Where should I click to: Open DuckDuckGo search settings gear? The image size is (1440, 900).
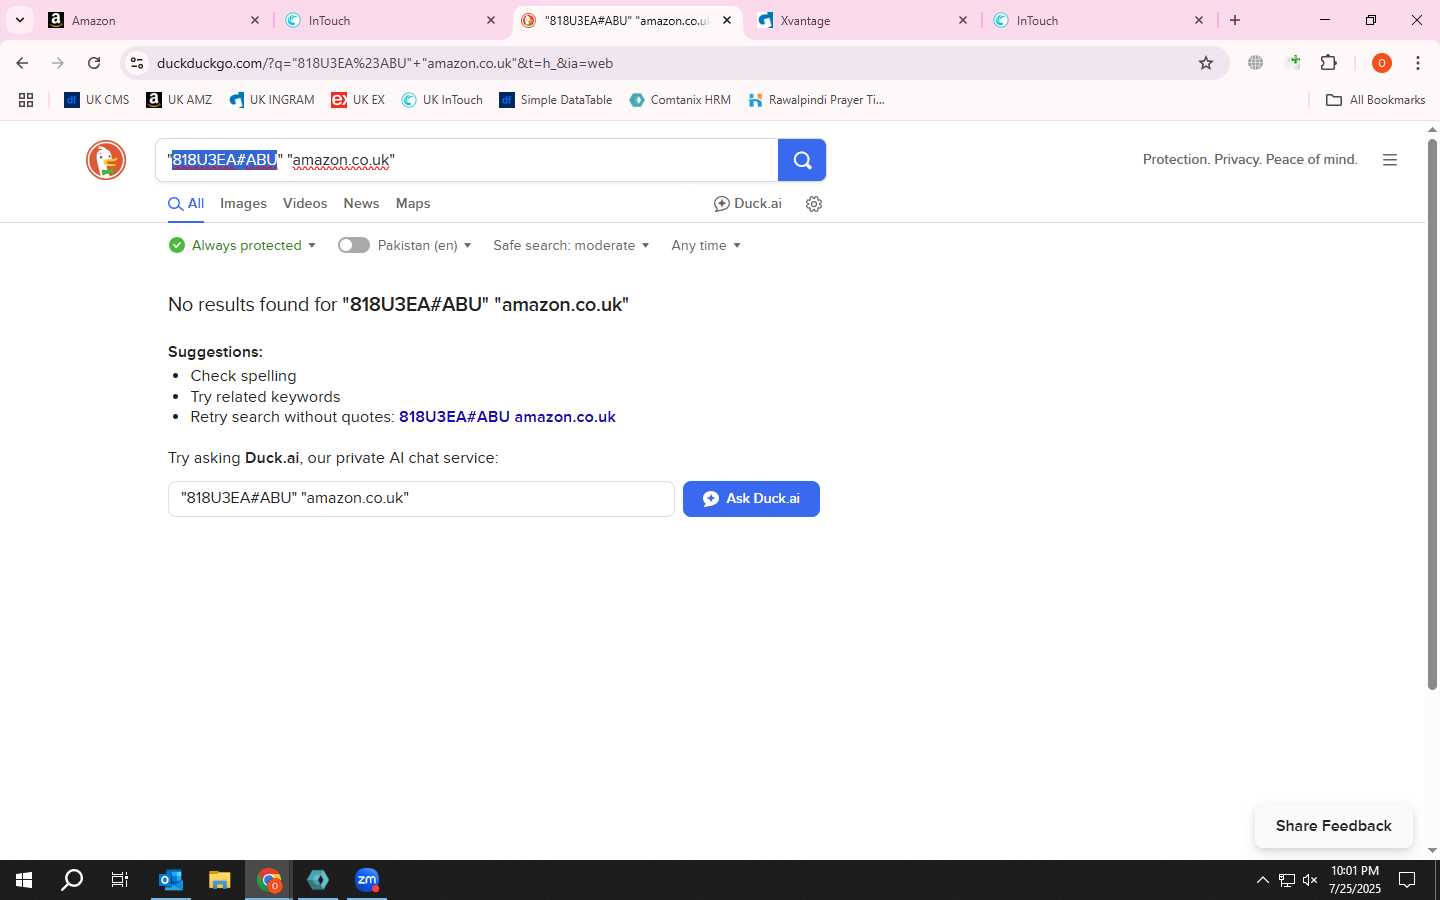tap(814, 204)
